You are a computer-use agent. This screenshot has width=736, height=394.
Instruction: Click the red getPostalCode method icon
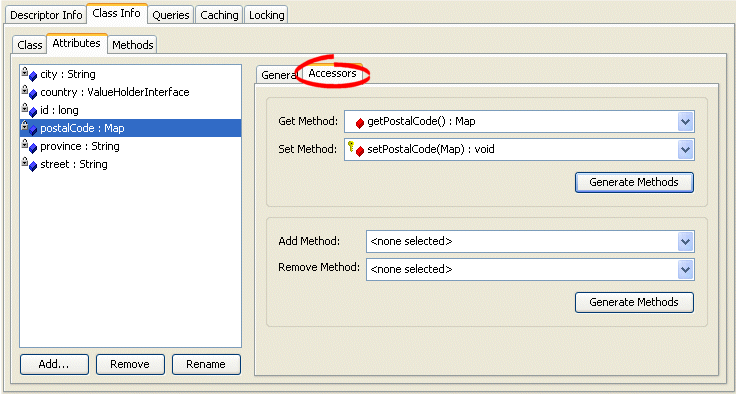point(360,123)
